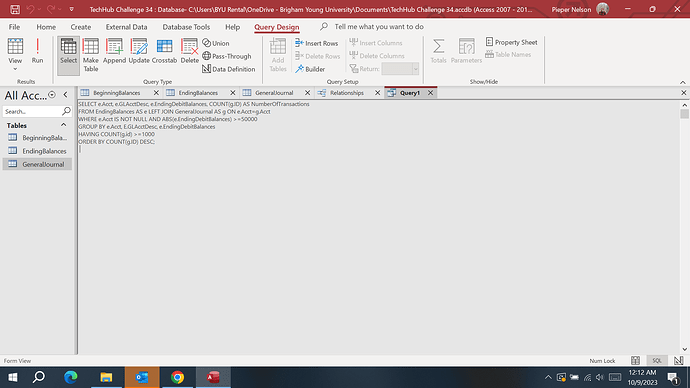Switch to Datasheet View in status bar
This screenshot has height=388, width=690.
(x=635, y=360)
